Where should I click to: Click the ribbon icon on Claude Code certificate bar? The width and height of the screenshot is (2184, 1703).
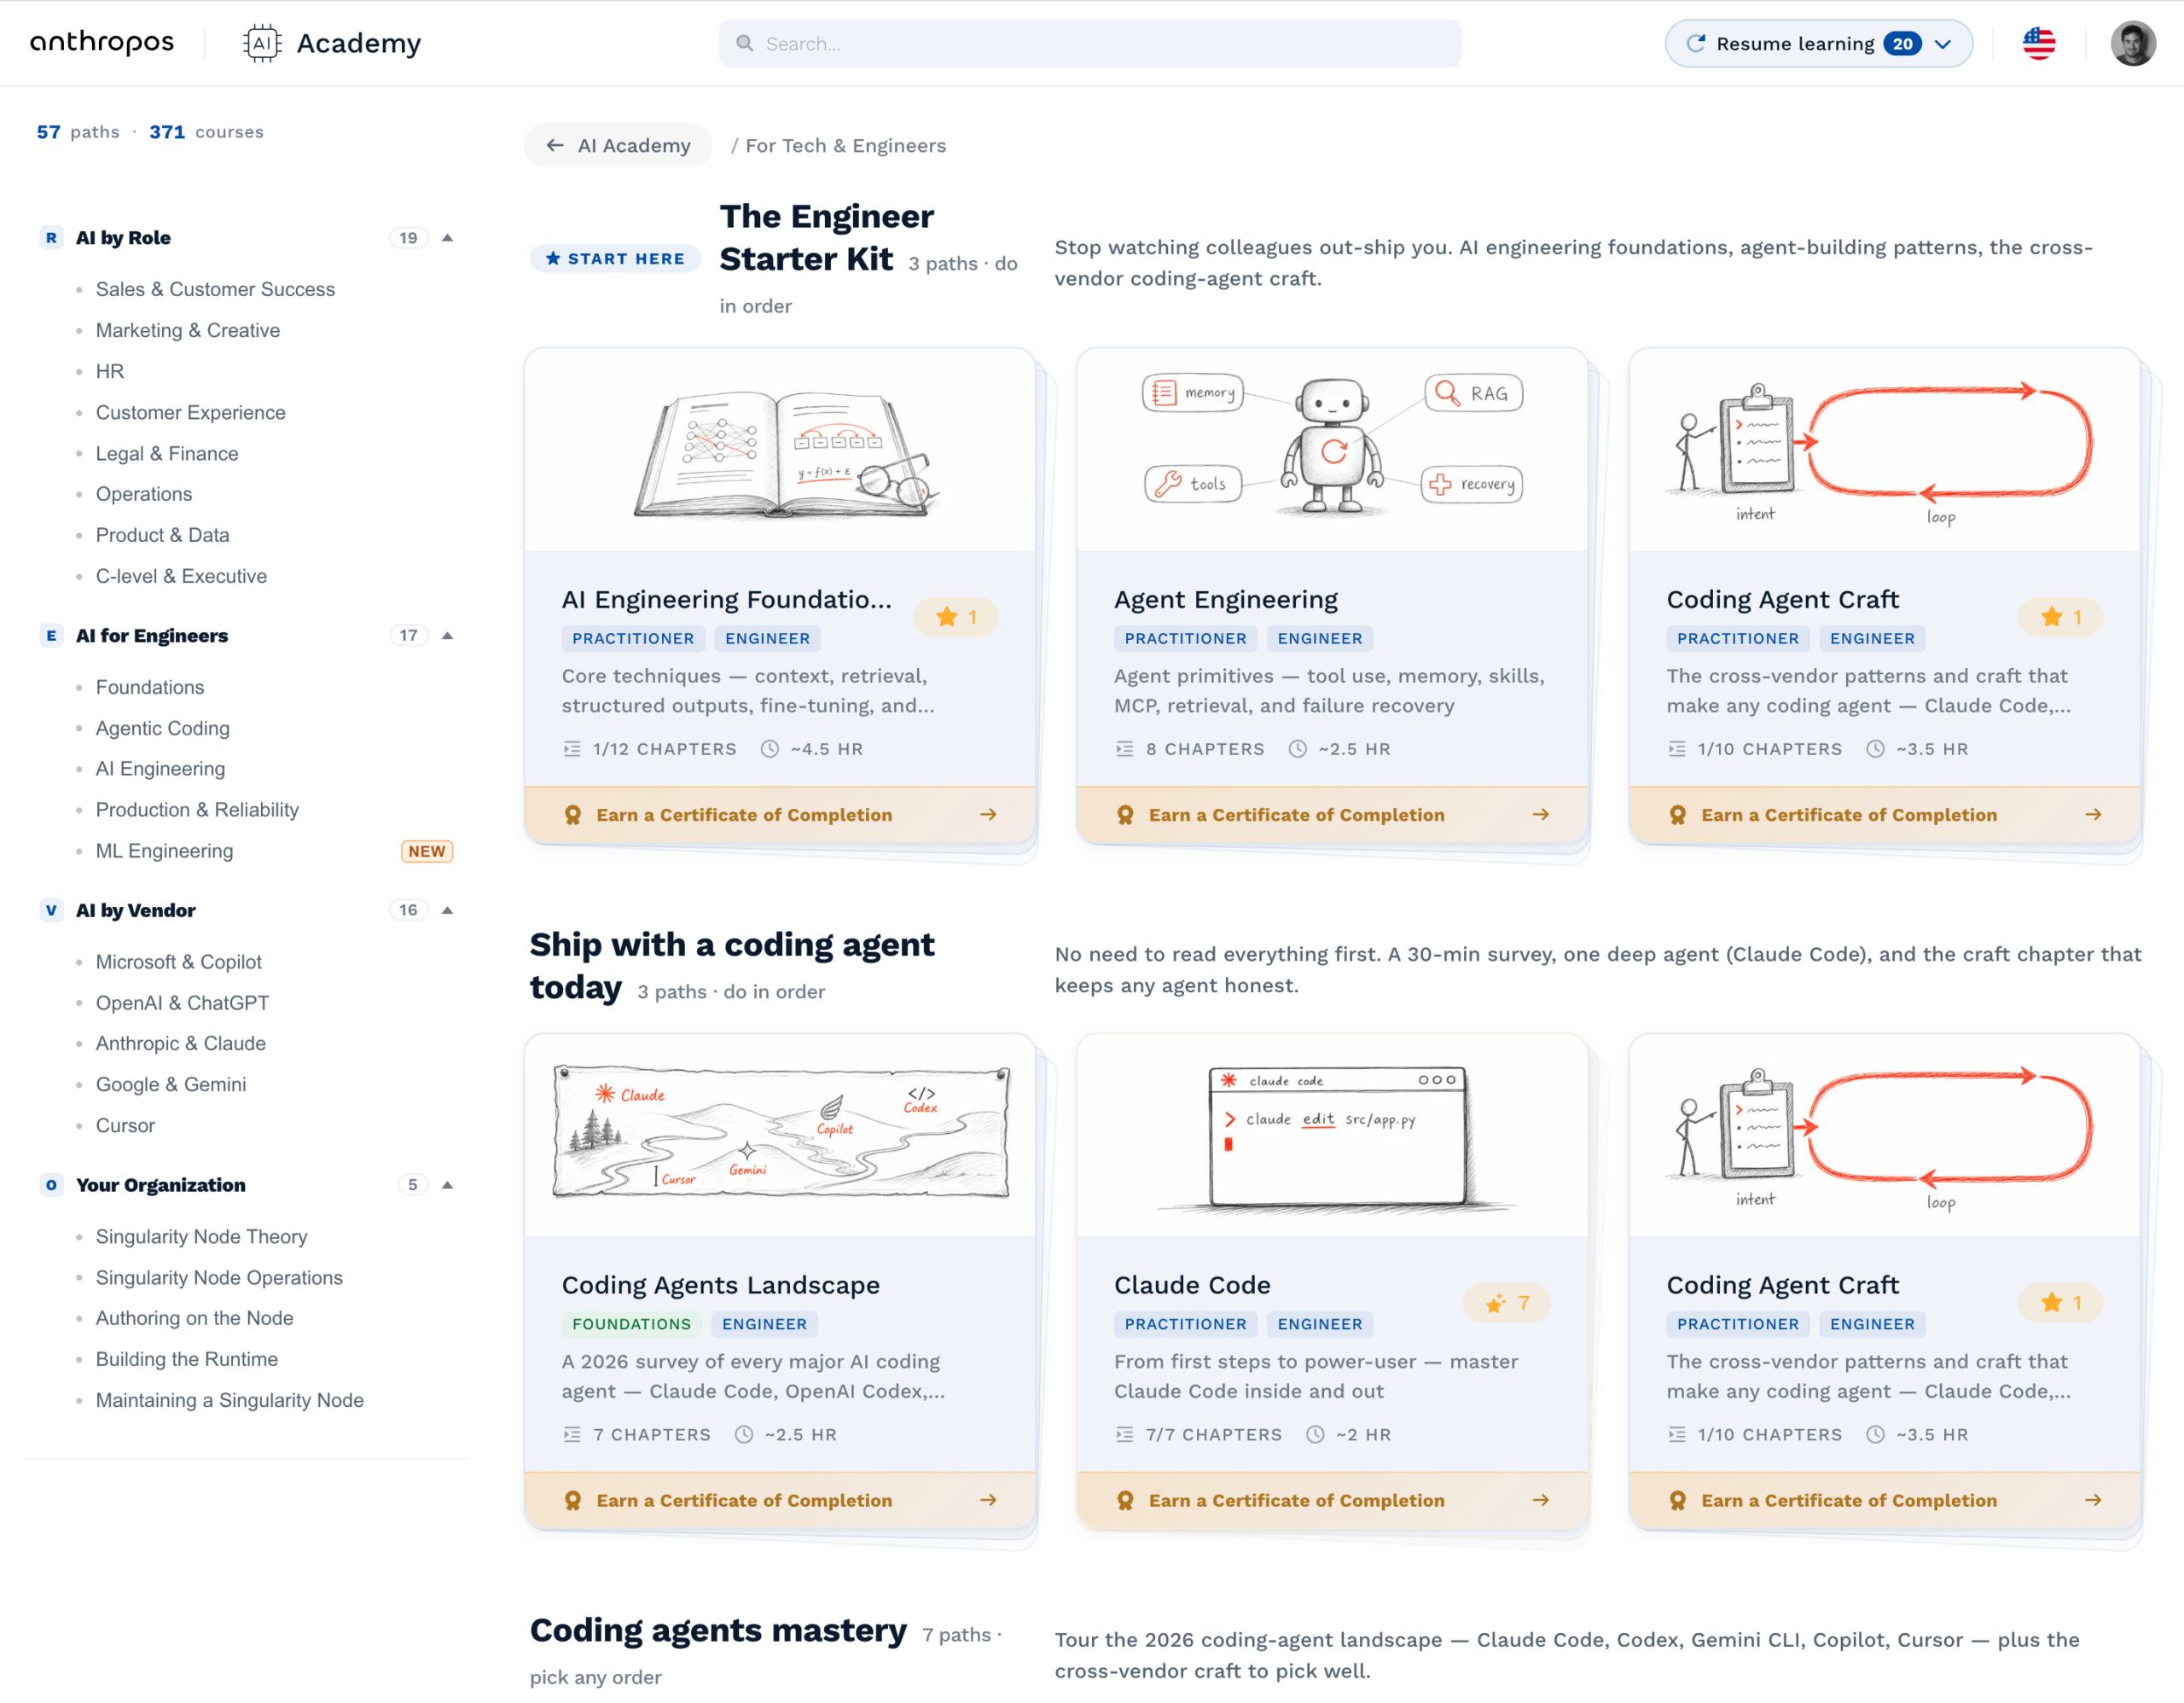click(1125, 1500)
